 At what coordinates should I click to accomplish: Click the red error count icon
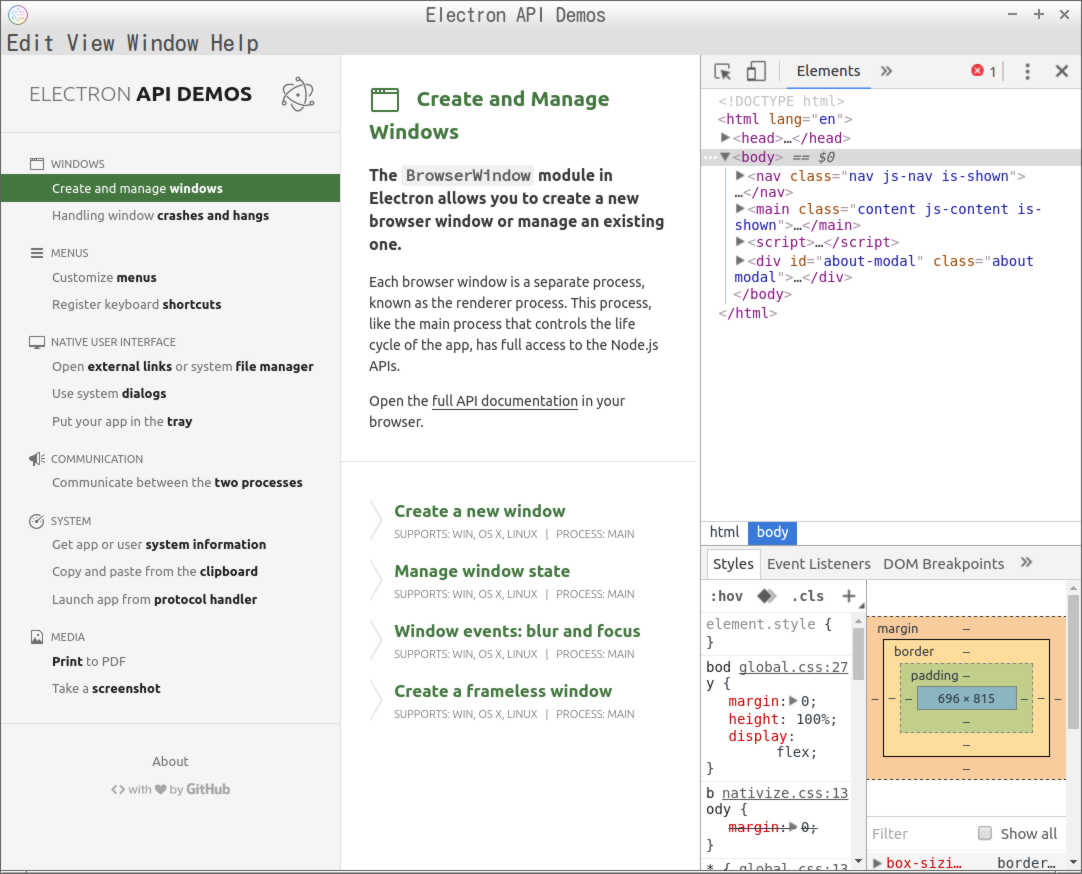(x=977, y=70)
